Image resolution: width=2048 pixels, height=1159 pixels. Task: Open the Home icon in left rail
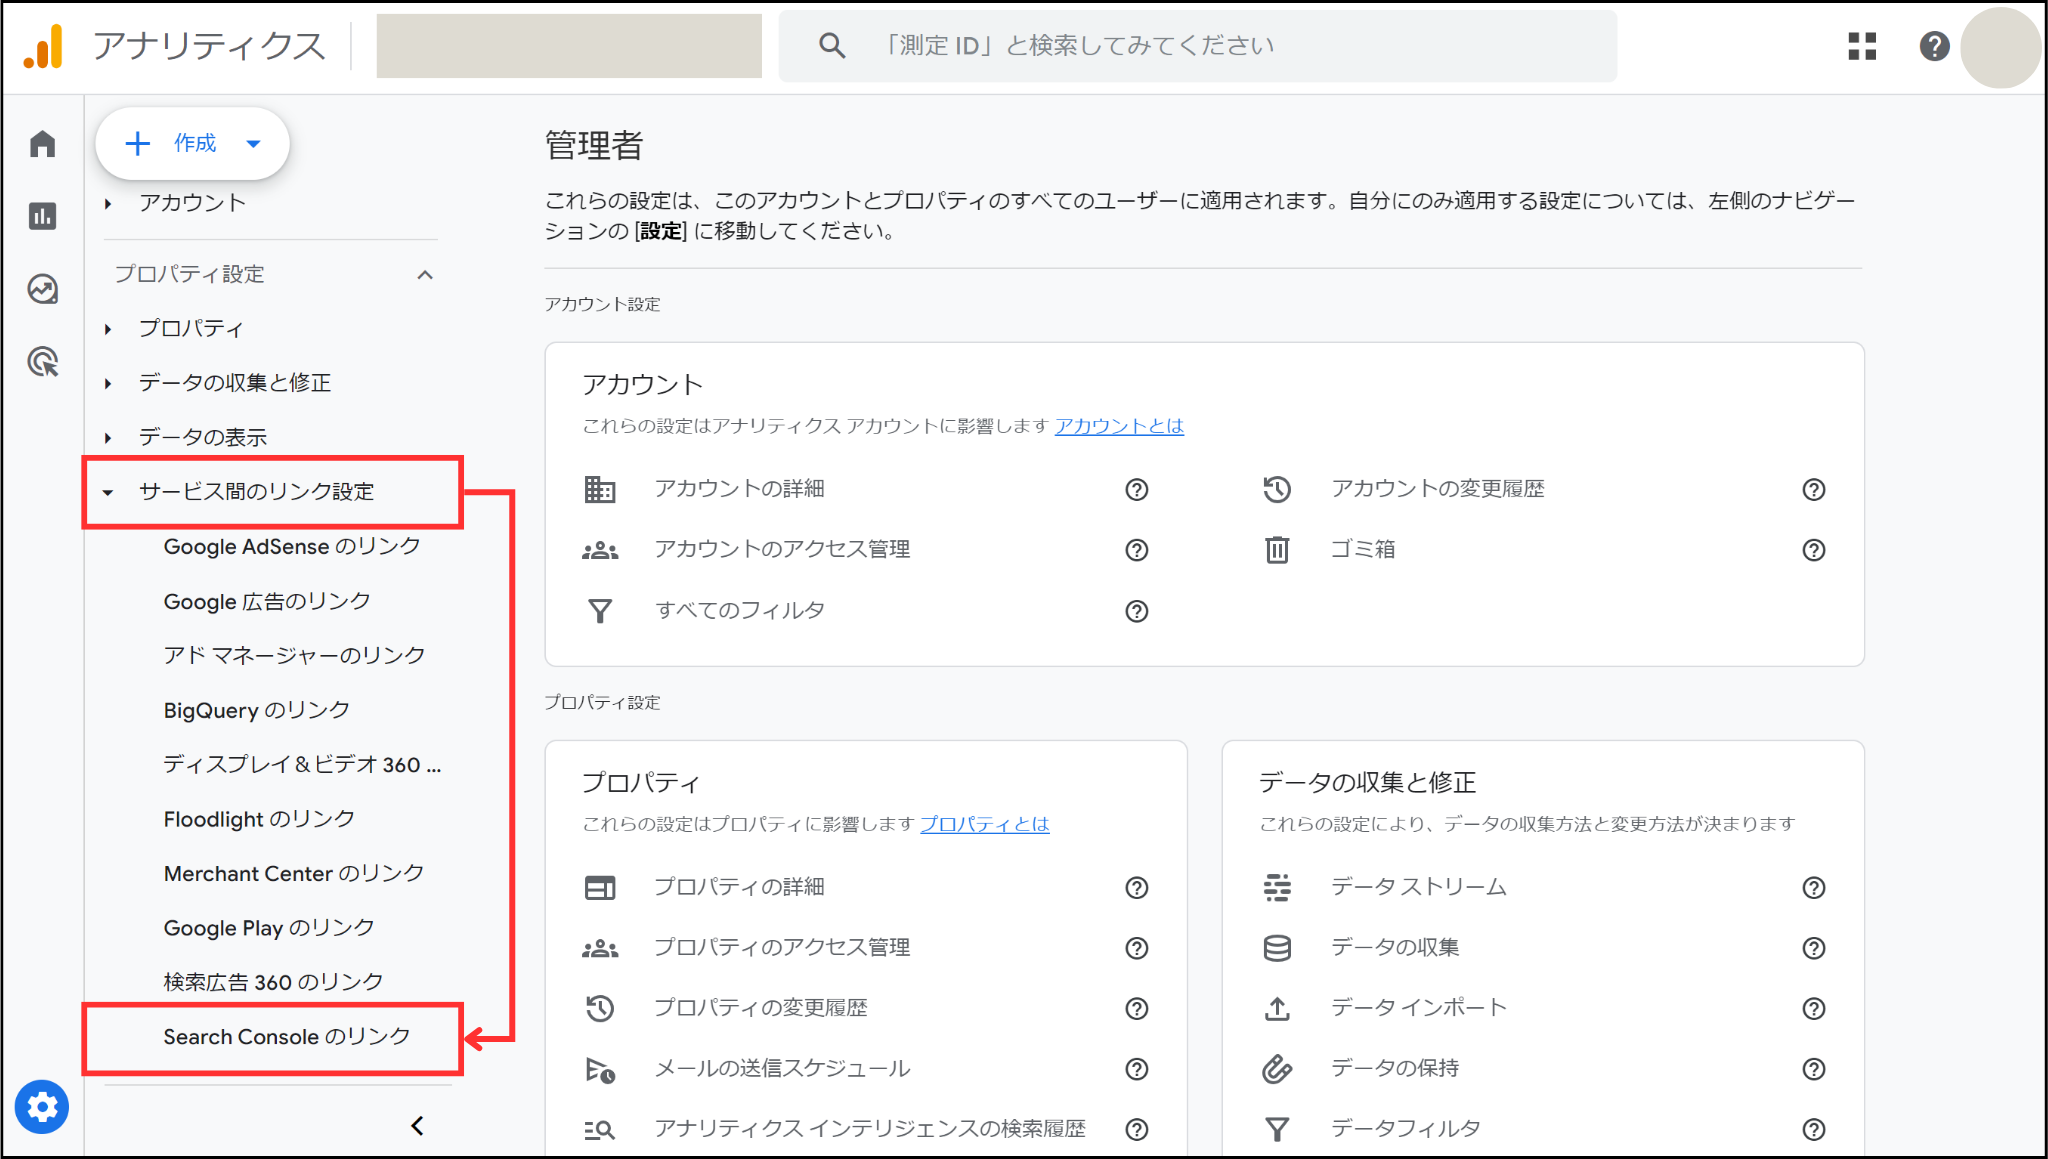(42, 144)
